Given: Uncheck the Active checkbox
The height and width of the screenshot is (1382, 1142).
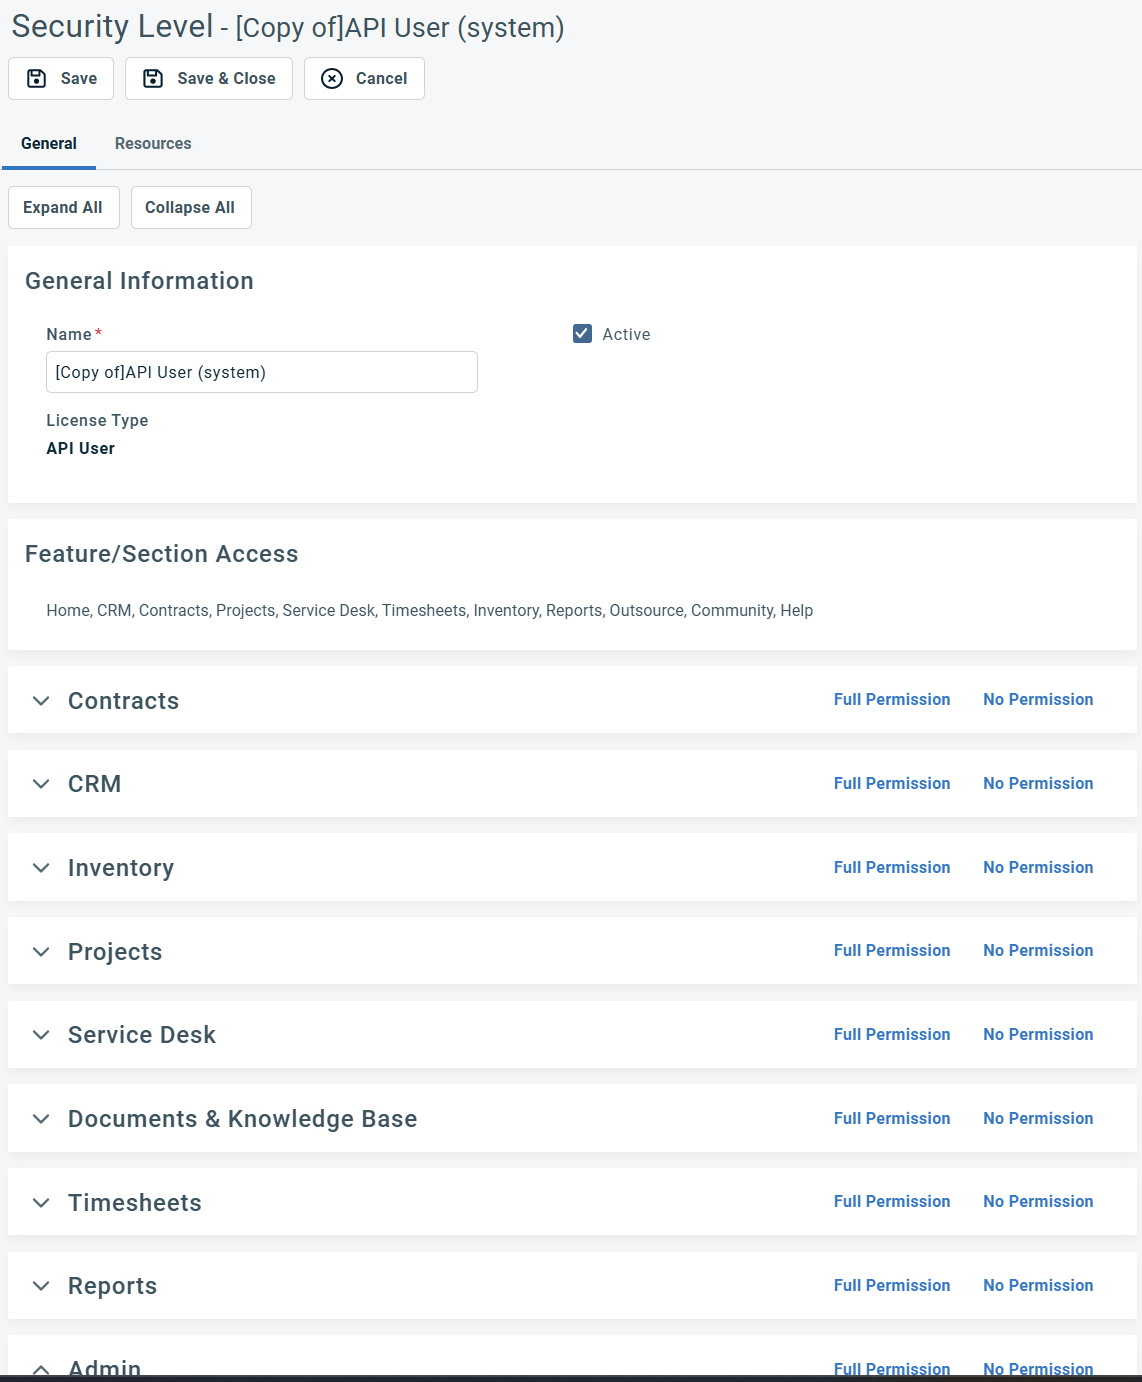Looking at the screenshot, I should click(582, 334).
